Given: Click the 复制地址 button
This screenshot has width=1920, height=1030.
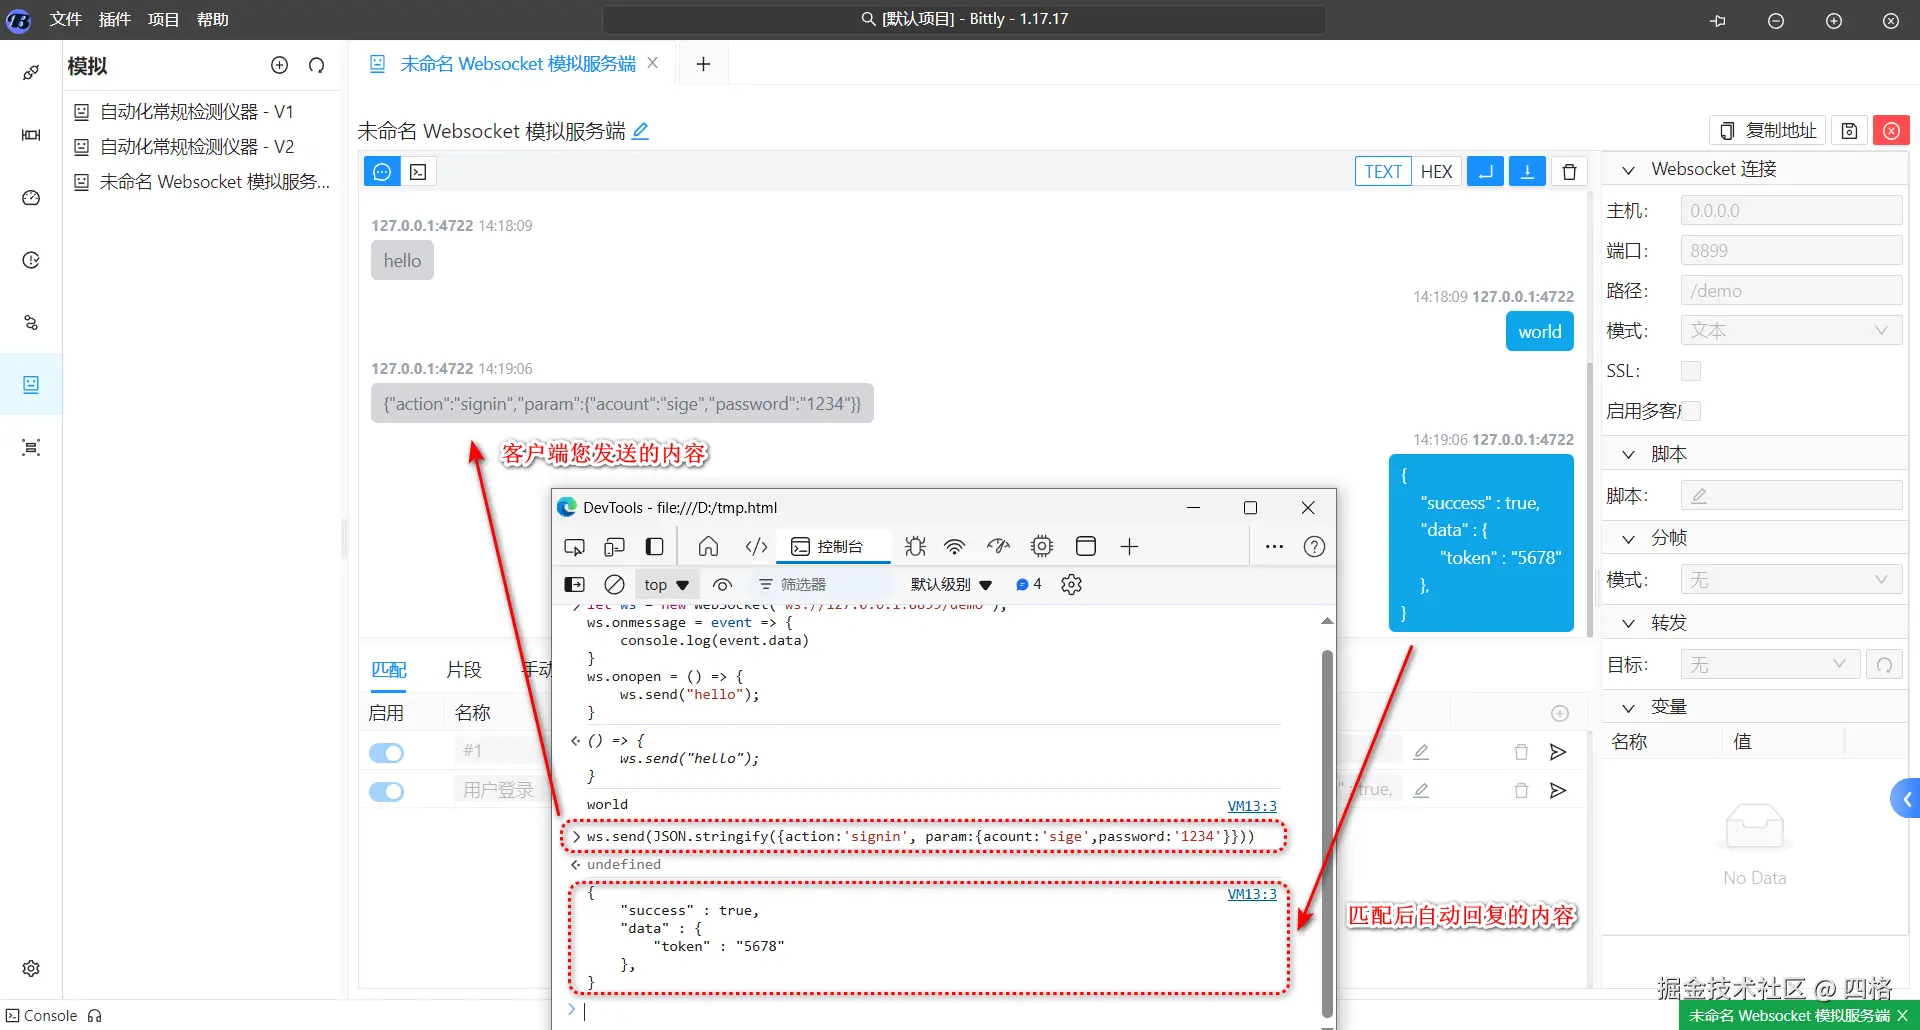Looking at the screenshot, I should (x=1767, y=131).
